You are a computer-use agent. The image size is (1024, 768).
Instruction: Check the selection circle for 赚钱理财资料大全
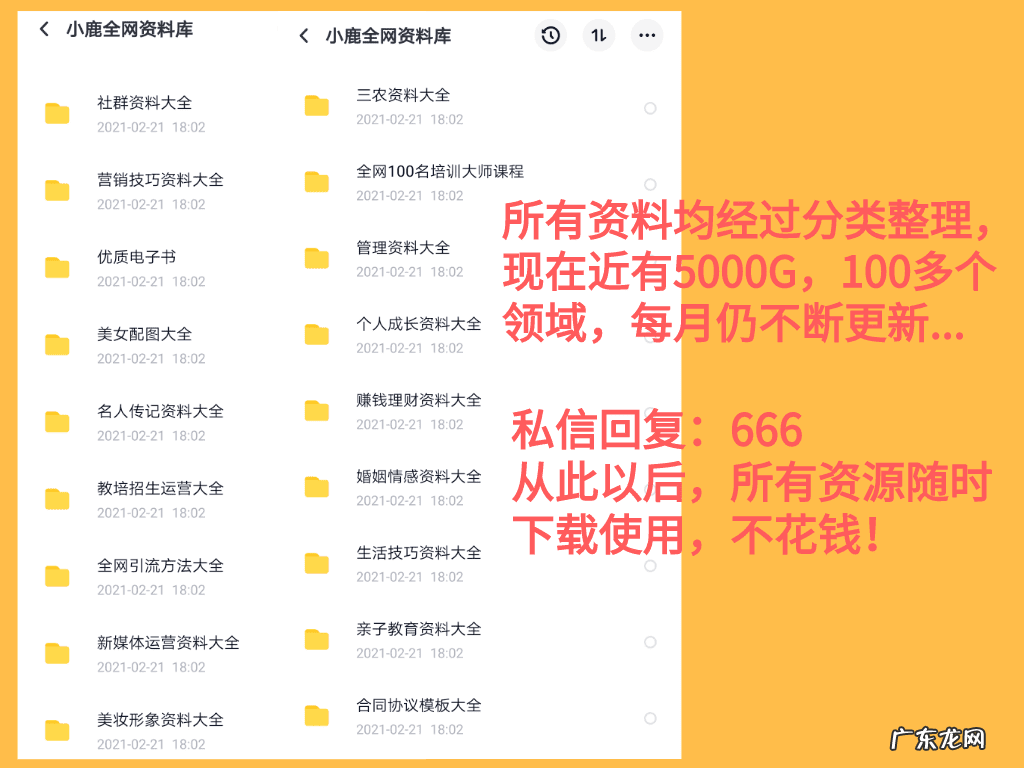click(x=650, y=412)
